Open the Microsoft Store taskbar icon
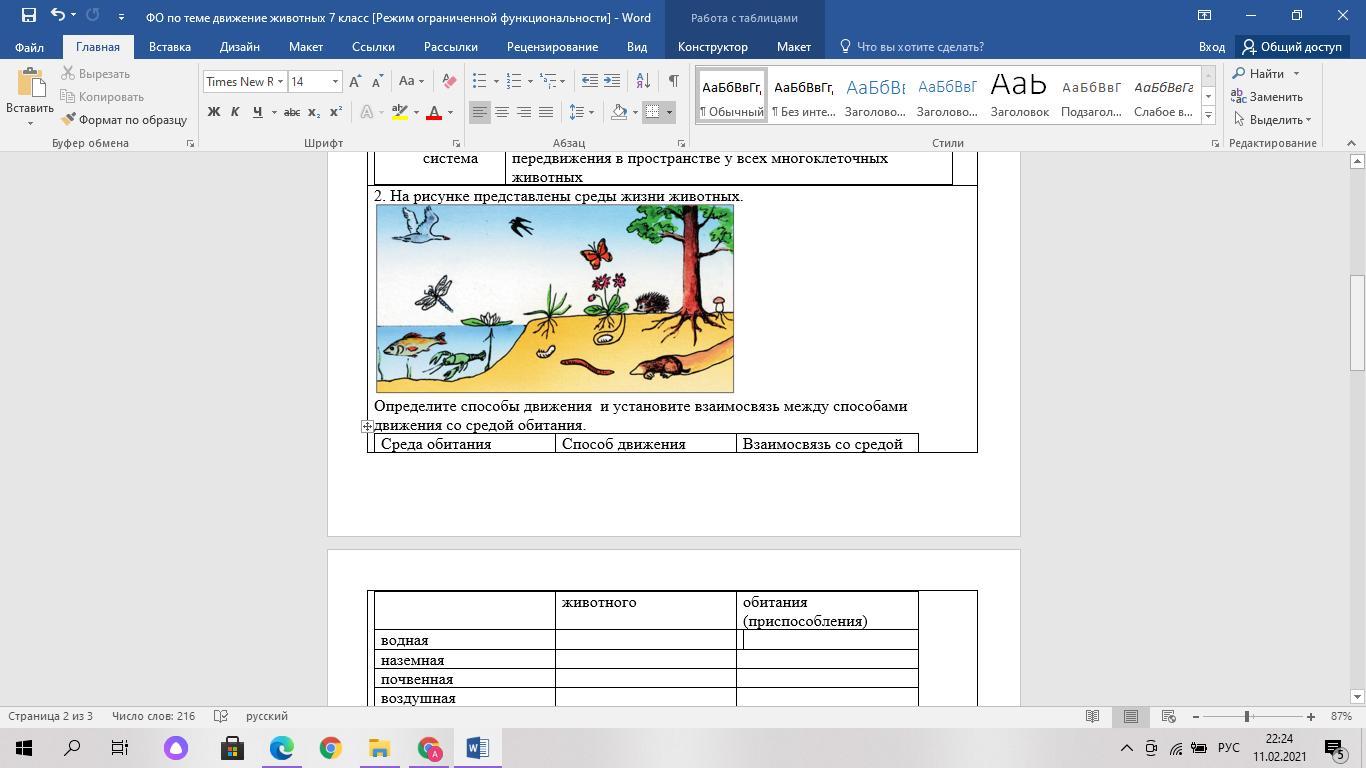The width and height of the screenshot is (1366, 768). (x=232, y=748)
